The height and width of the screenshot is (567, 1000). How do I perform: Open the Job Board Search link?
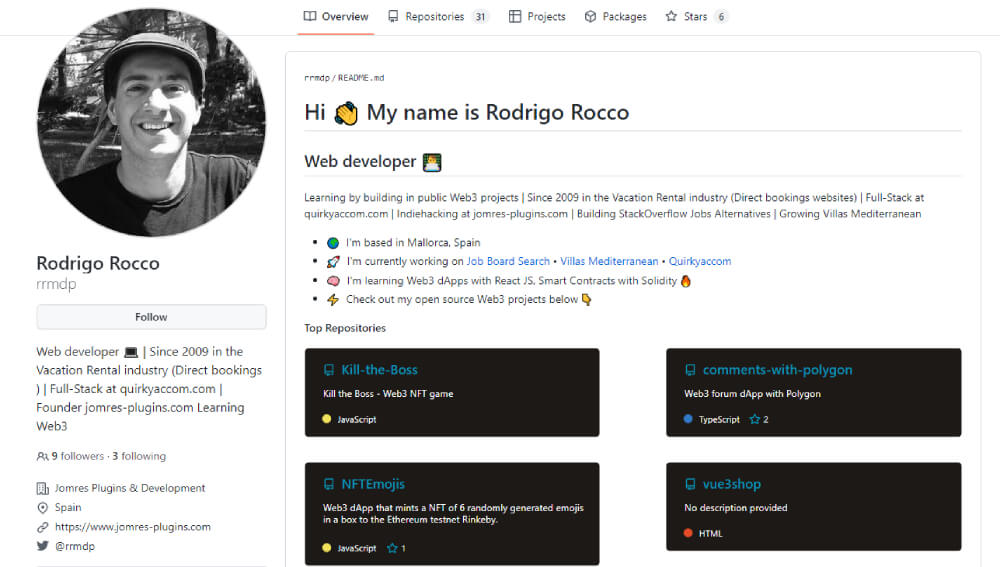coord(508,261)
